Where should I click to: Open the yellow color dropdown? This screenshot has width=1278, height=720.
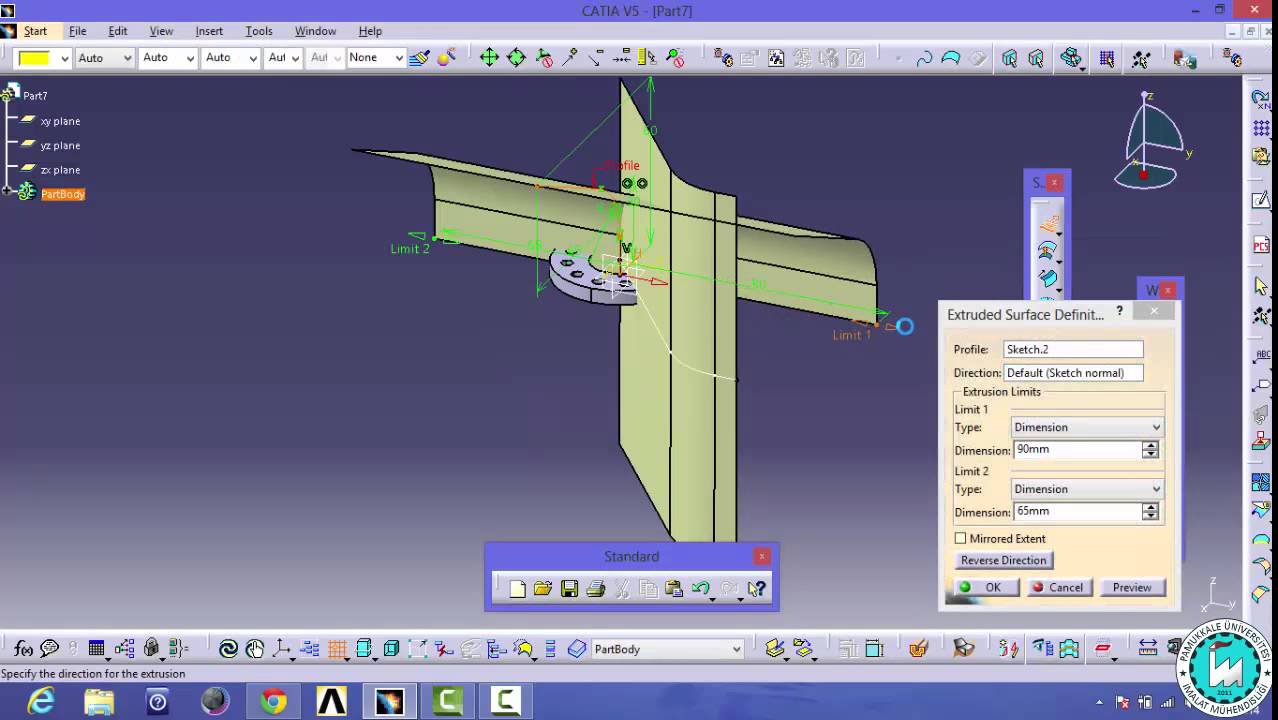65,58
